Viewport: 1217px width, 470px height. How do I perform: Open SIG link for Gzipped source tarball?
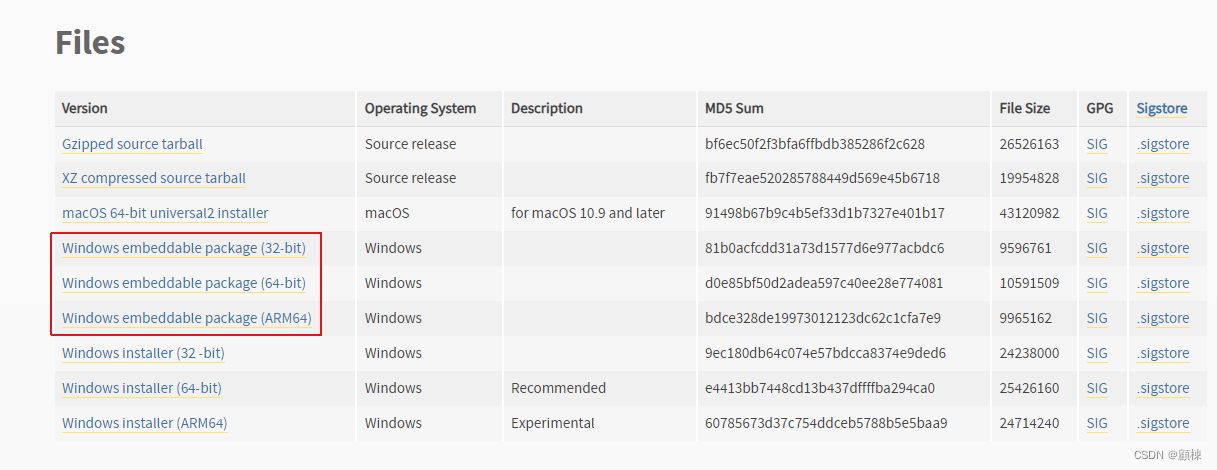(x=1097, y=144)
